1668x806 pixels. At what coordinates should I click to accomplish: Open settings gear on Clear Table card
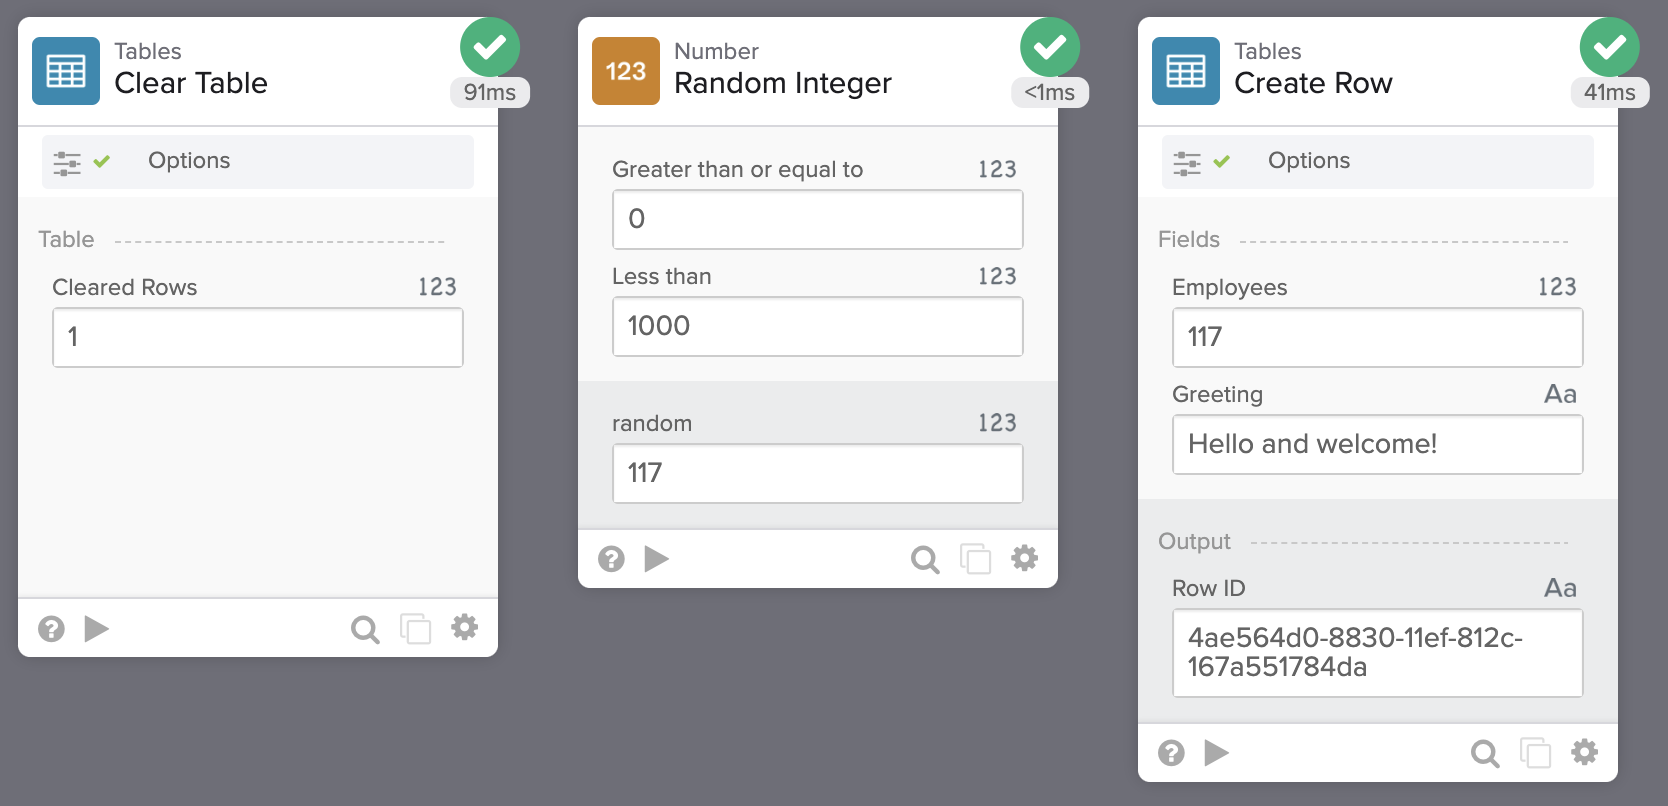tap(464, 628)
